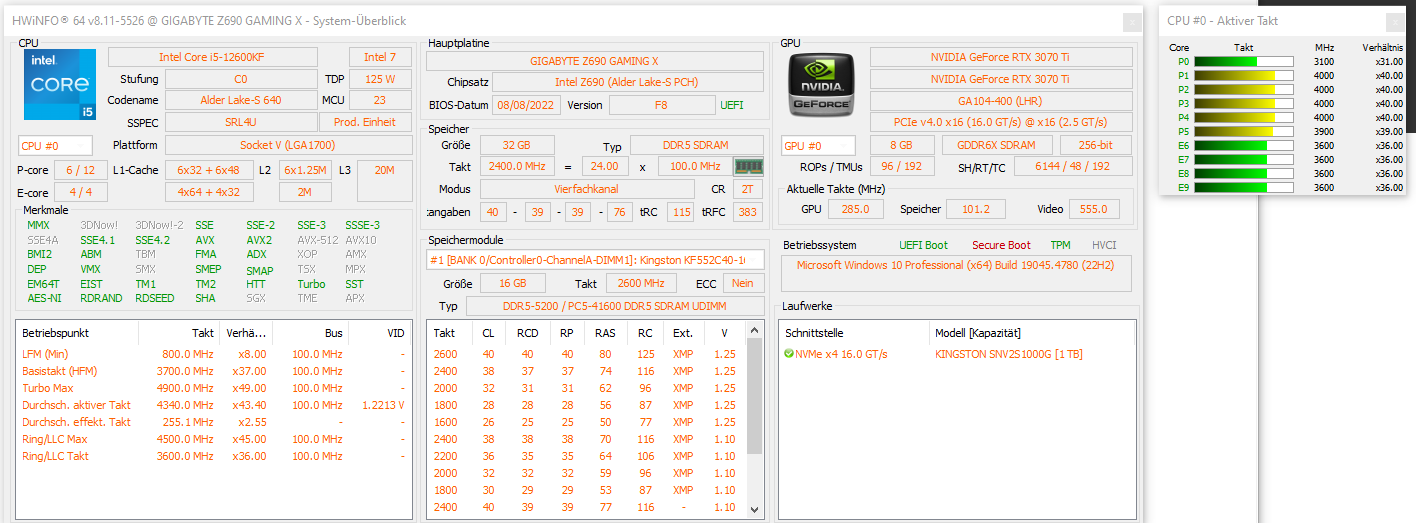Click the PCIe v4.0 x16 interface field
This screenshot has width=1416, height=523.
1001,121
